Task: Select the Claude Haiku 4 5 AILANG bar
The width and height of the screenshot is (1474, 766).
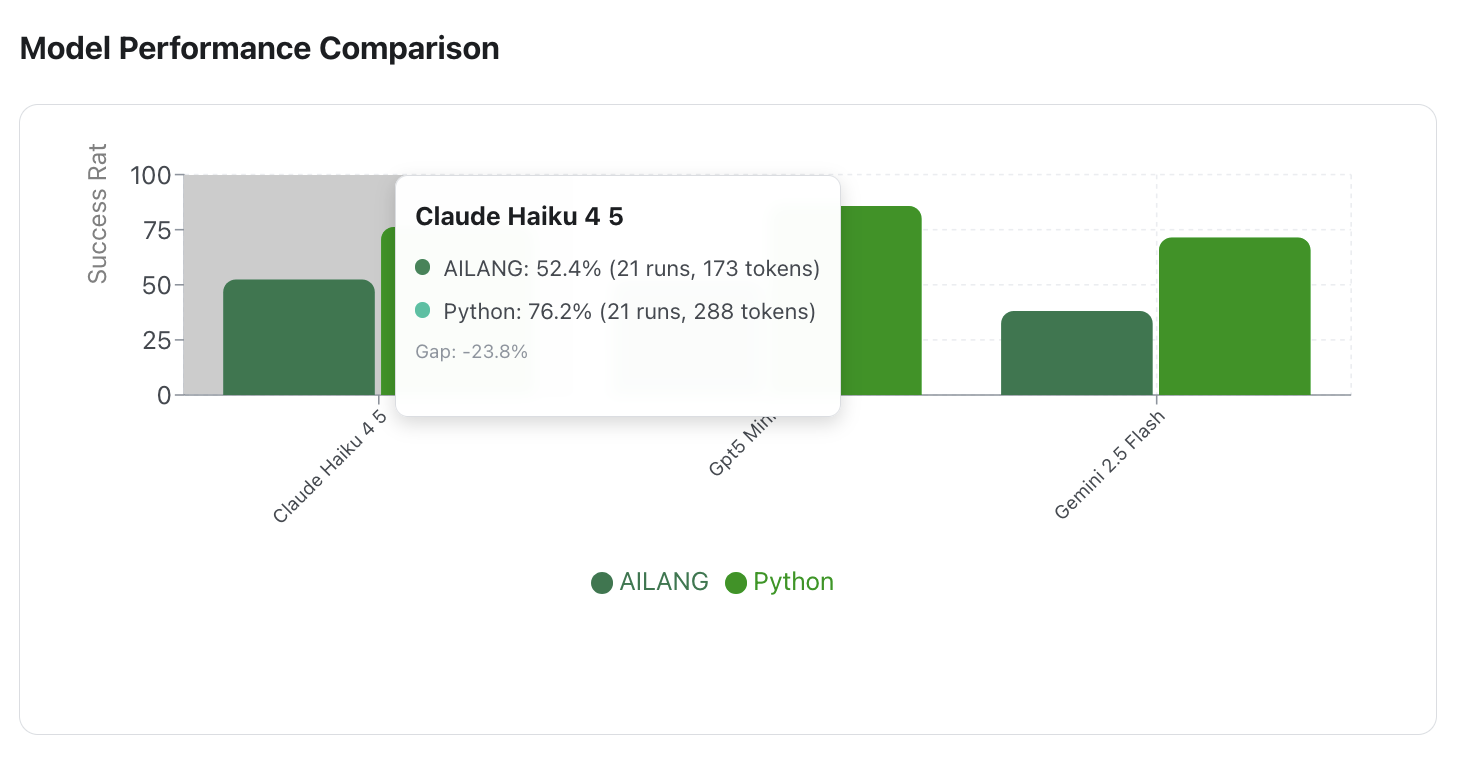Action: coord(299,338)
